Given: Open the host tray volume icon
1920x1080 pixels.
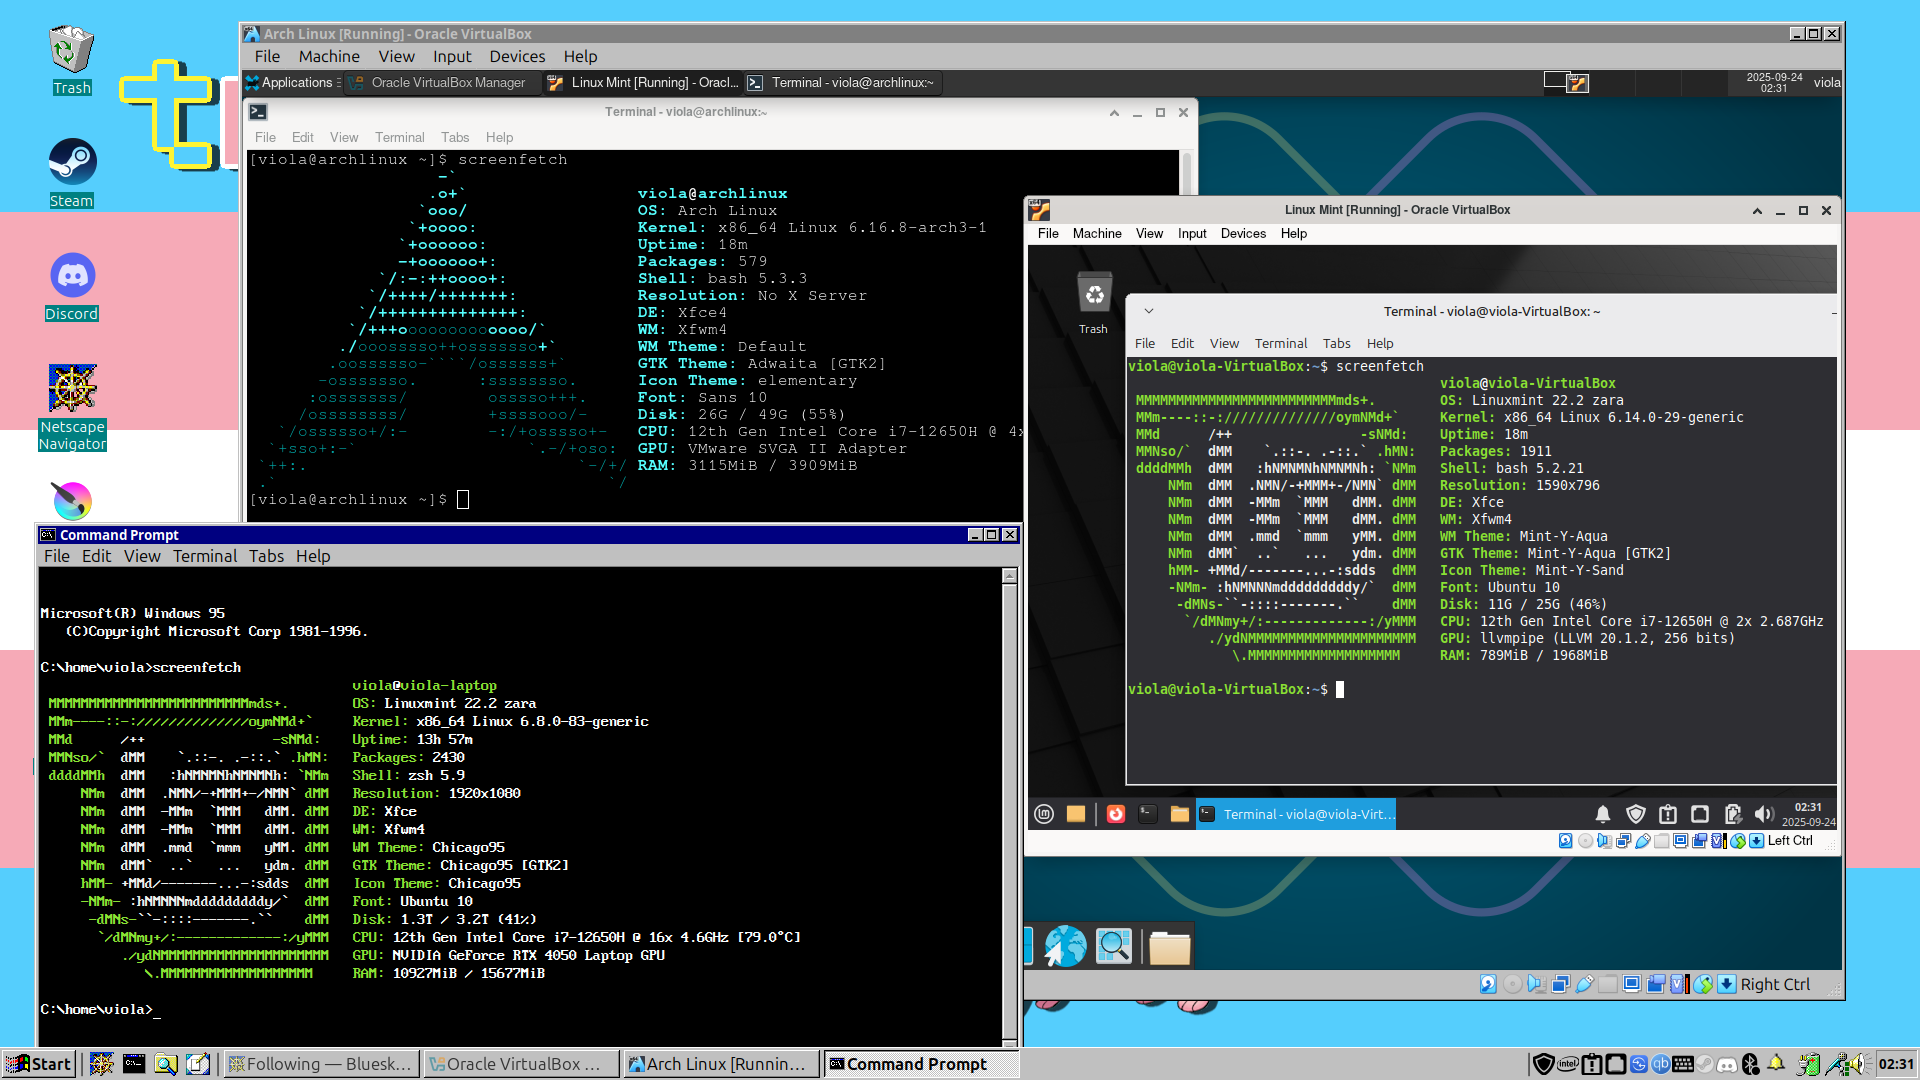Looking at the screenshot, I should [1859, 1064].
